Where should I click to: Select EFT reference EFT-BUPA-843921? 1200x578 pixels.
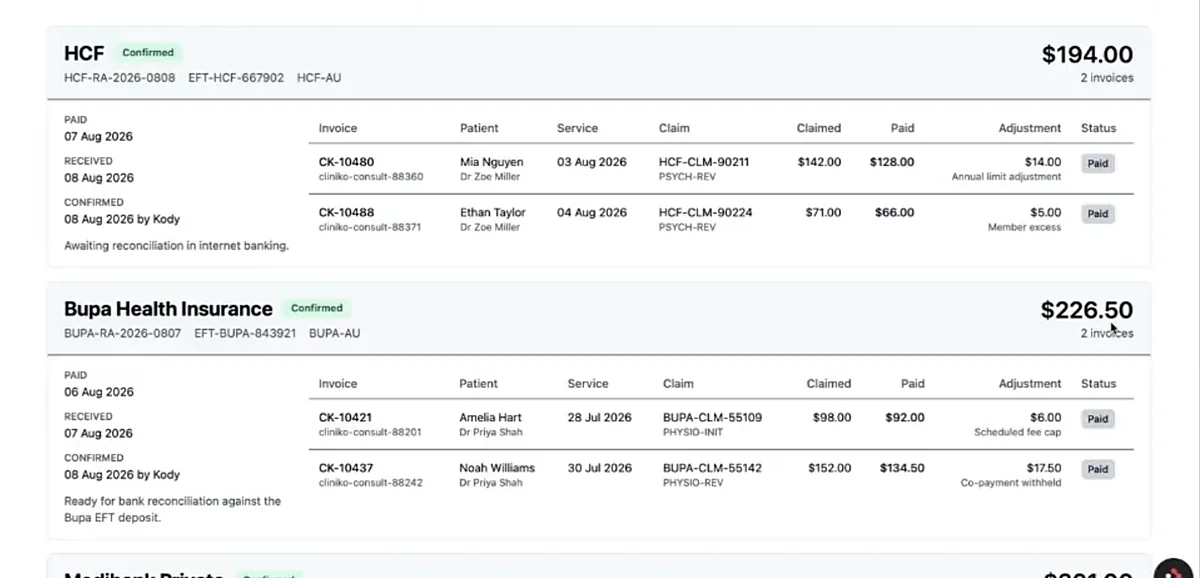(x=245, y=333)
